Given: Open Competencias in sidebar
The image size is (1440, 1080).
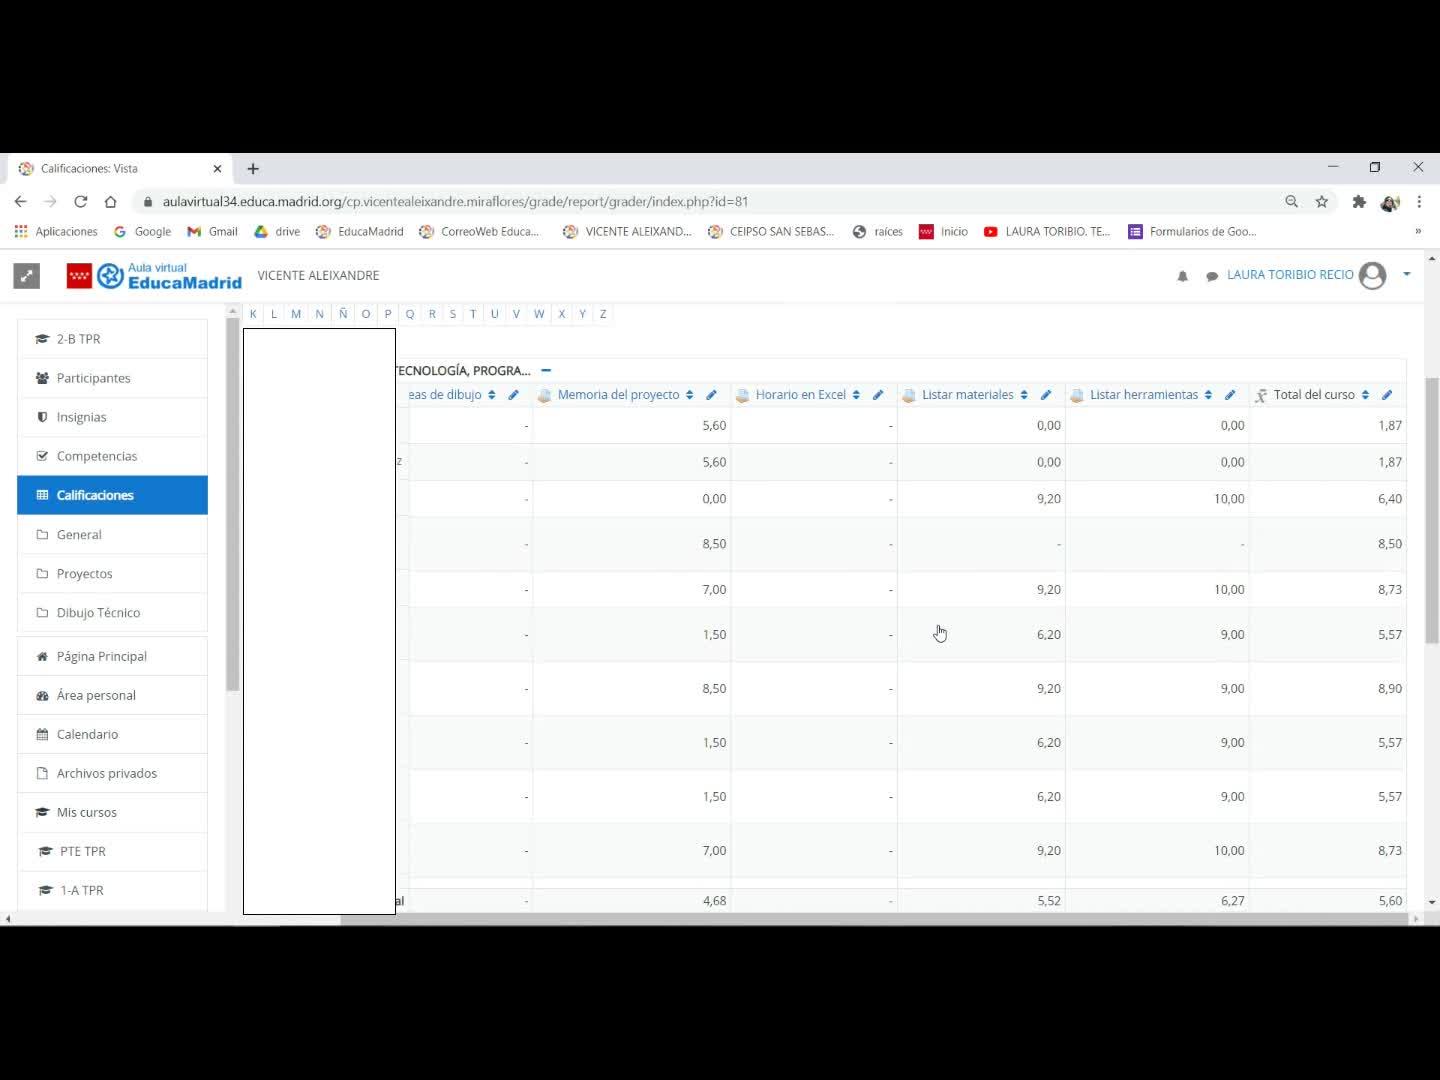Looking at the screenshot, I should coord(112,456).
